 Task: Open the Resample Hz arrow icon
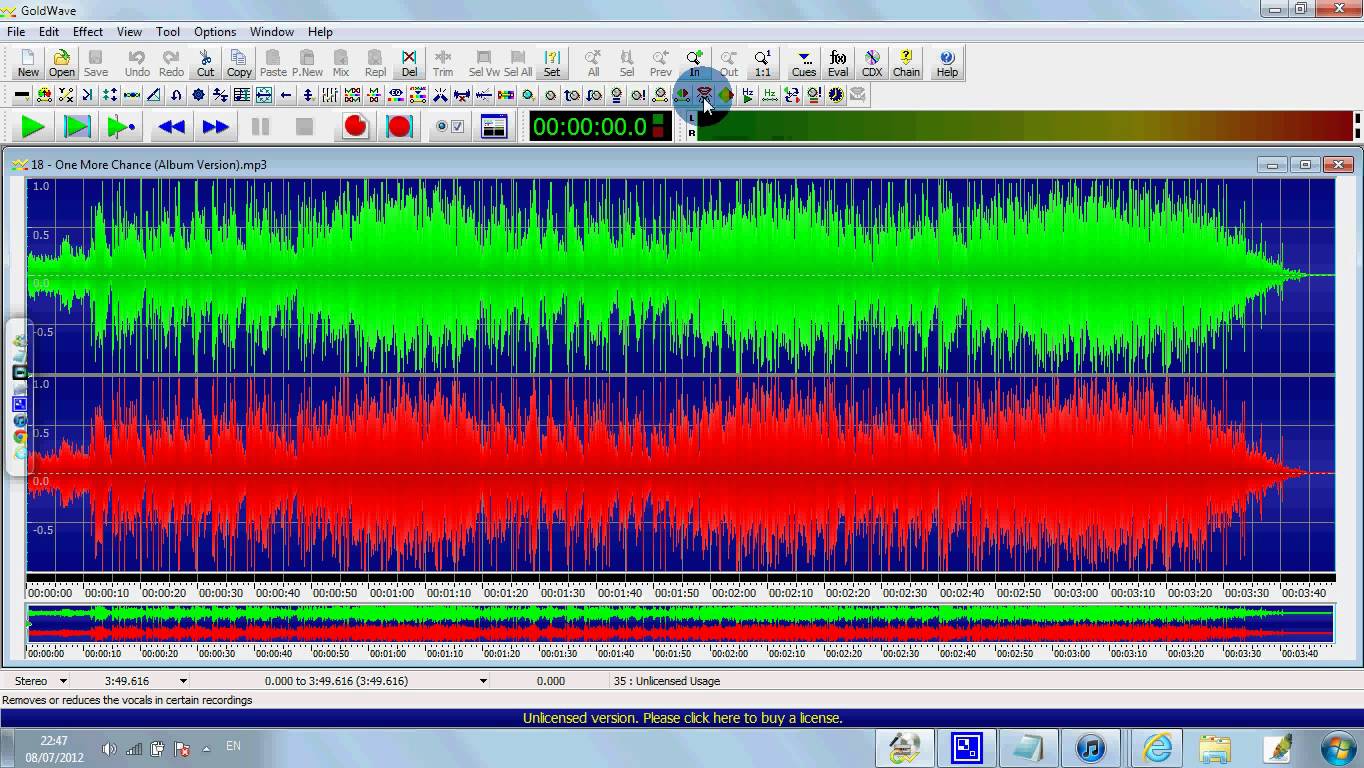pos(770,95)
